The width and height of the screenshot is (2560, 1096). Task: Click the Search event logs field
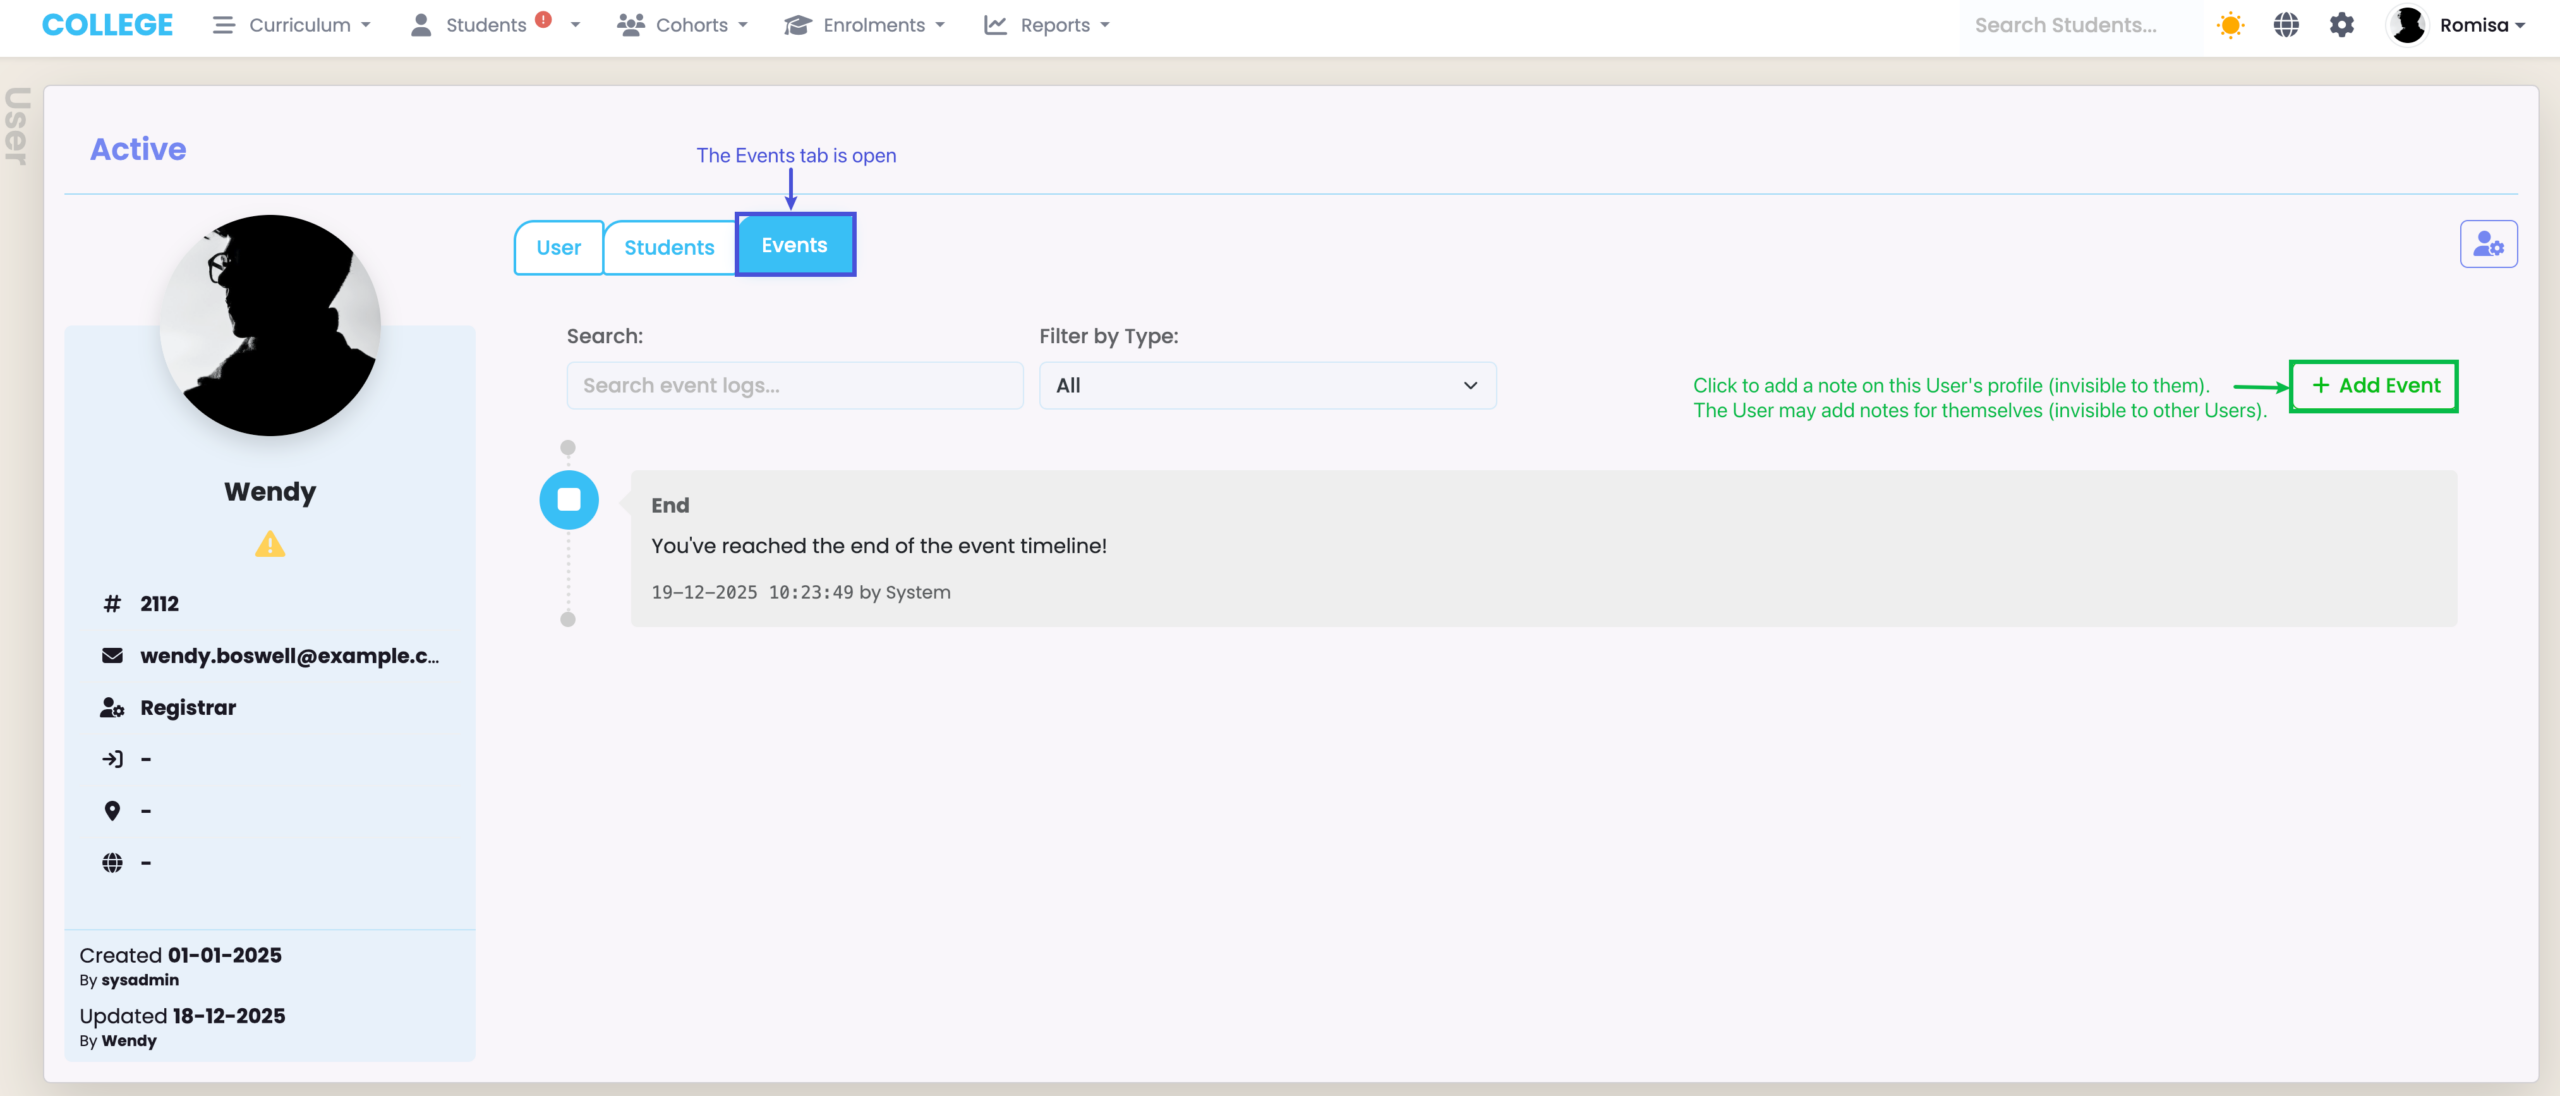795,386
